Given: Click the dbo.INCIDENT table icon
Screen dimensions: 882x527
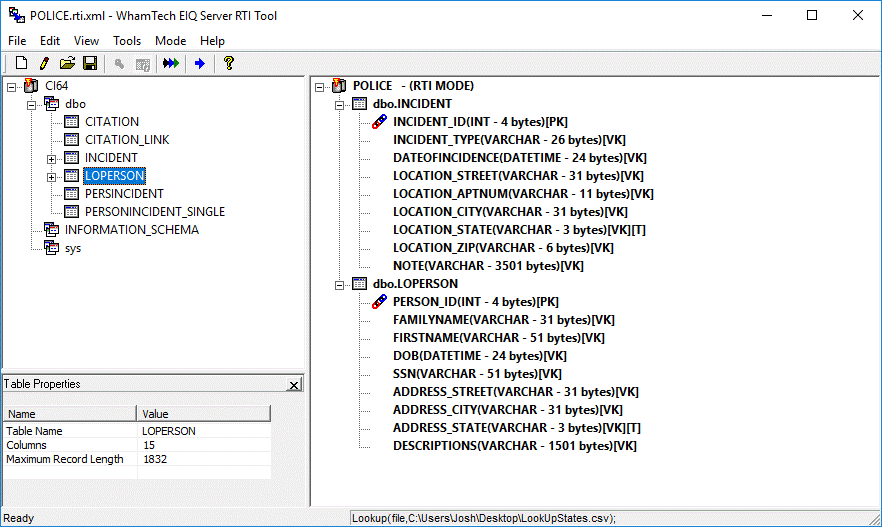Looking at the screenshot, I should pyautogui.click(x=359, y=103).
